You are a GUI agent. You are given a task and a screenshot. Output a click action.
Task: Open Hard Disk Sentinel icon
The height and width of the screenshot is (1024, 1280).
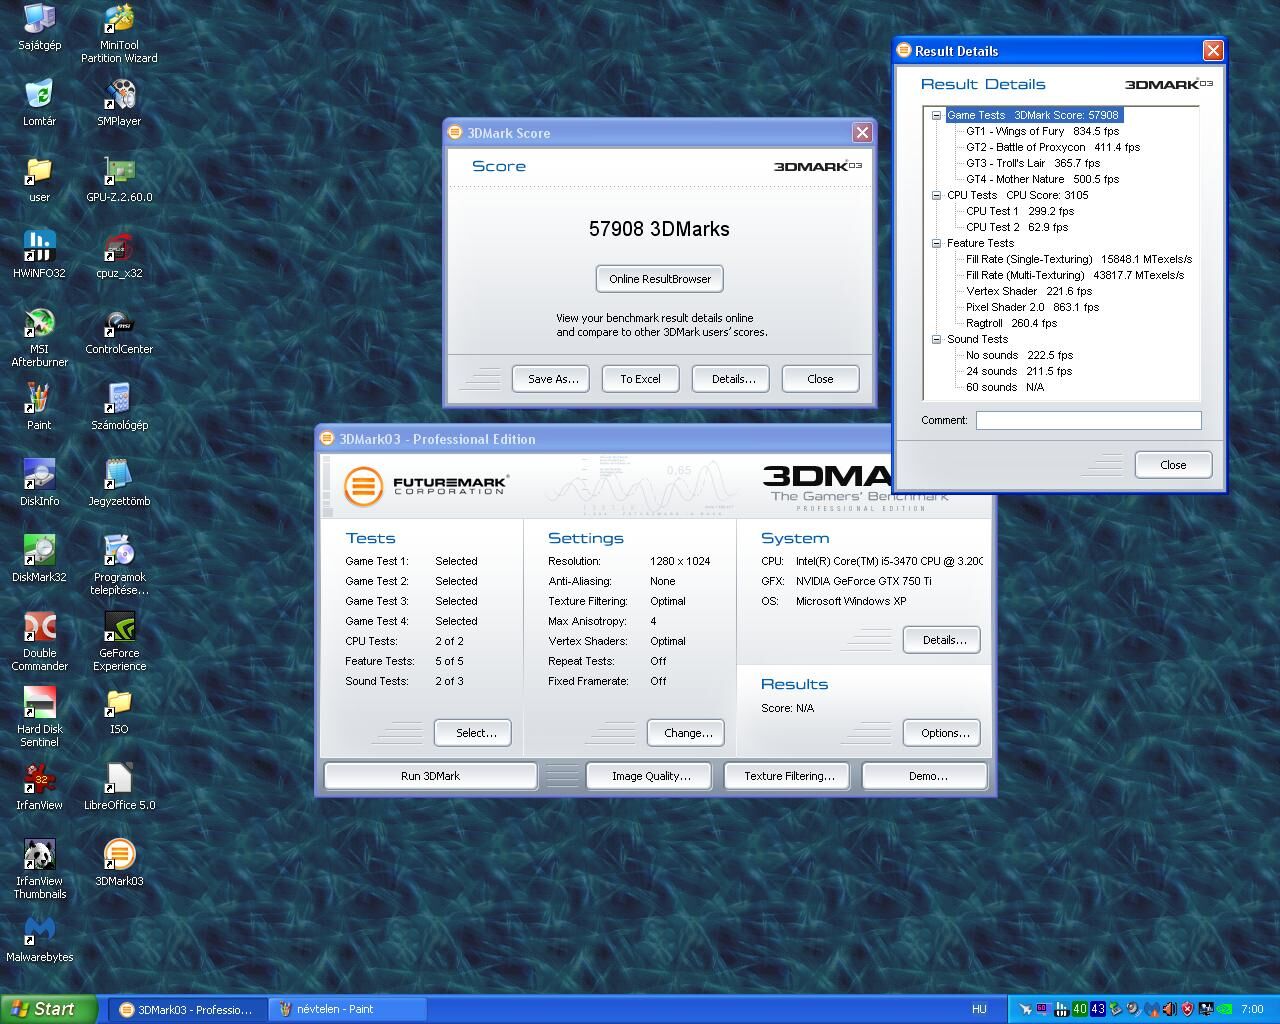[x=39, y=717]
